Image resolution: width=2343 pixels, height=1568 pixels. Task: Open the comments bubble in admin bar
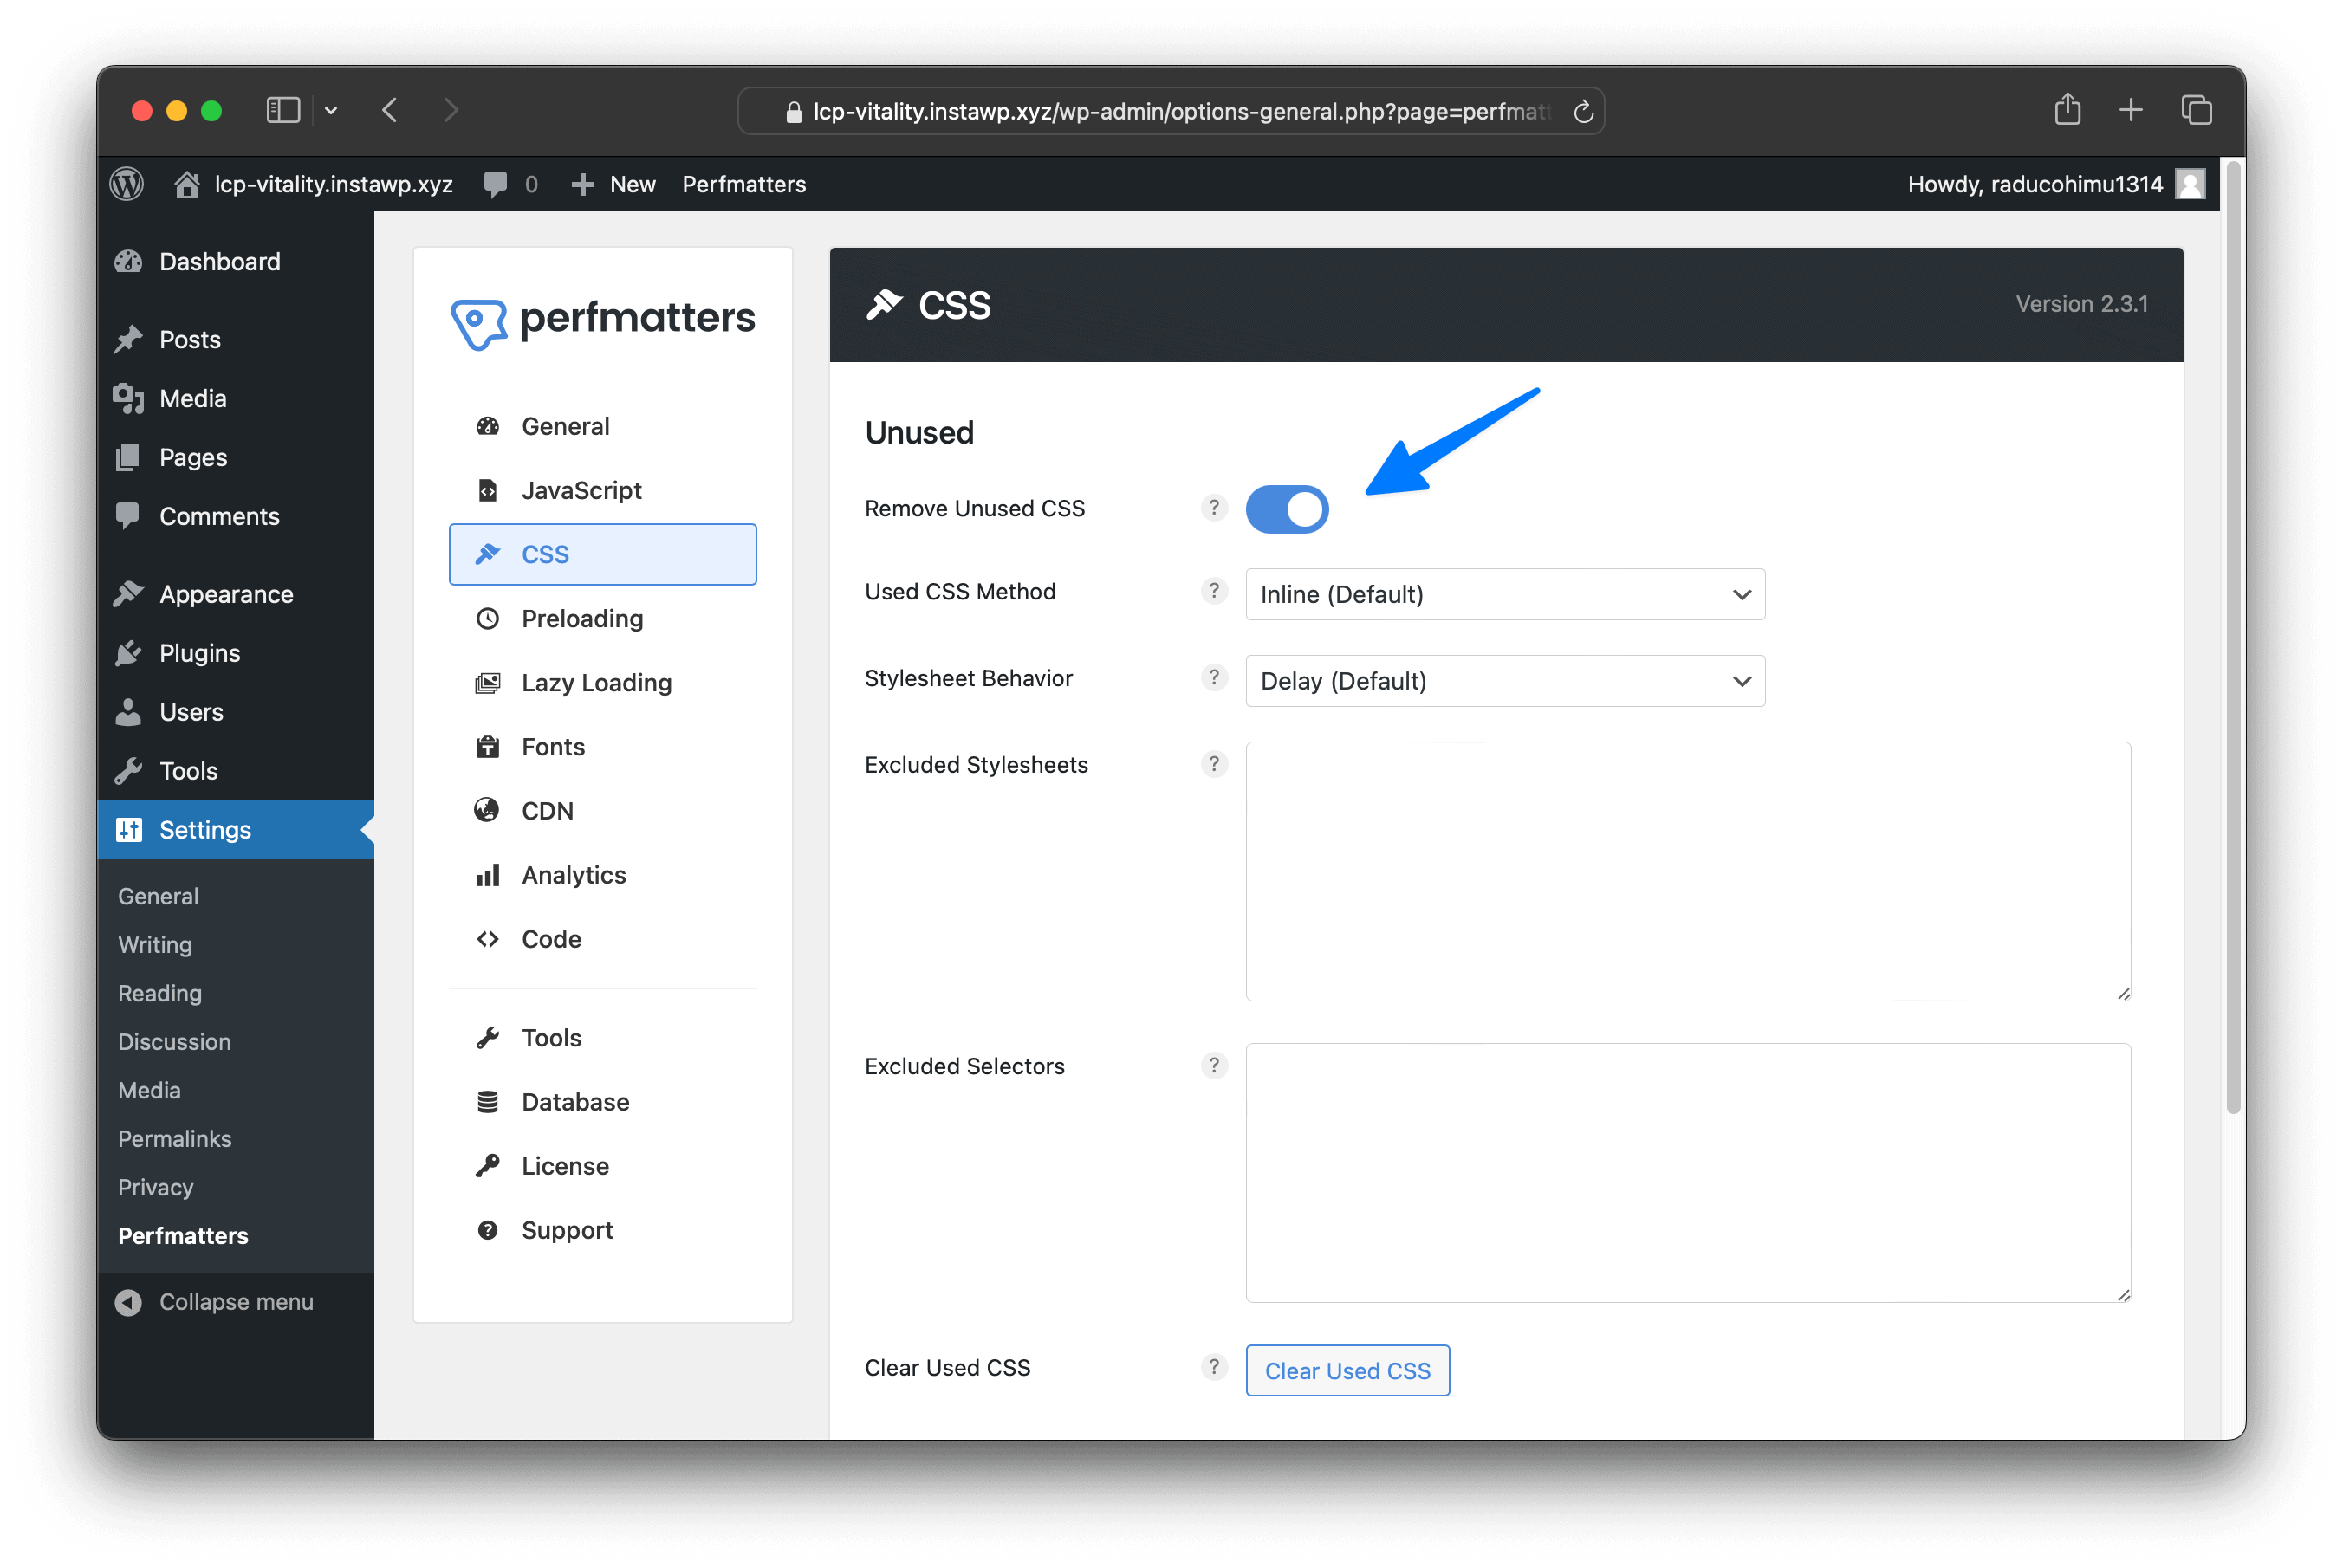click(x=496, y=184)
